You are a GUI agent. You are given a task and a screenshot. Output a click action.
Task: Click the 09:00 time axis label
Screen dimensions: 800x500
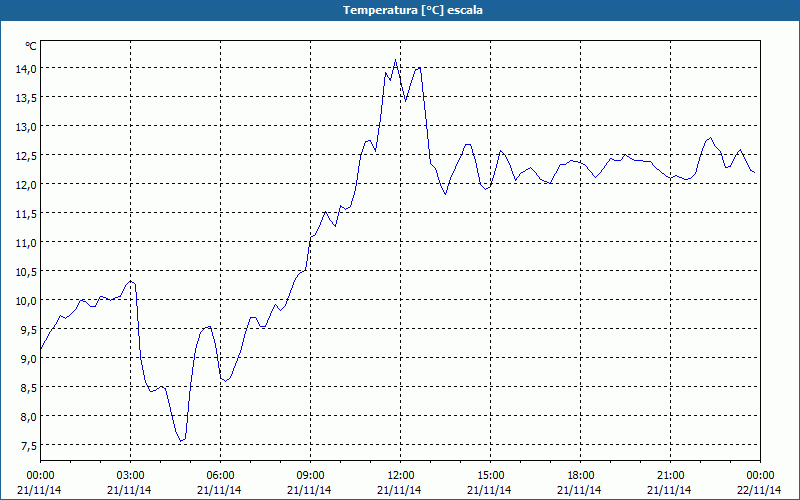pyautogui.click(x=310, y=476)
